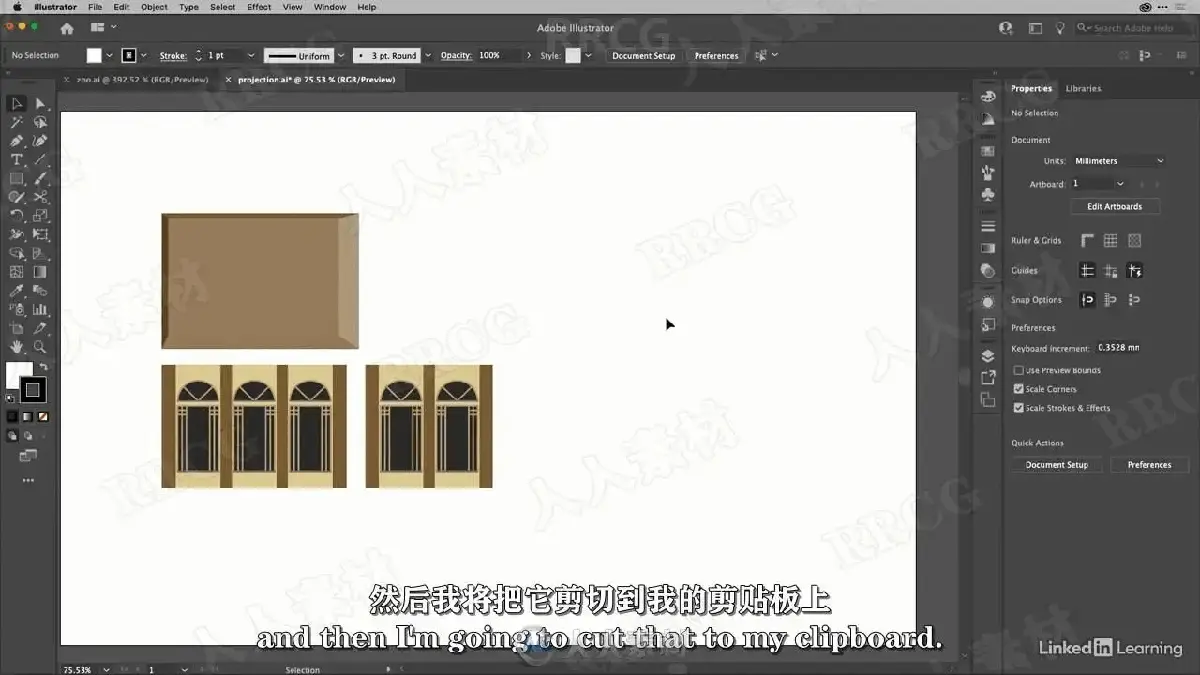
Task: Open the Effect menu
Action: click(x=259, y=7)
